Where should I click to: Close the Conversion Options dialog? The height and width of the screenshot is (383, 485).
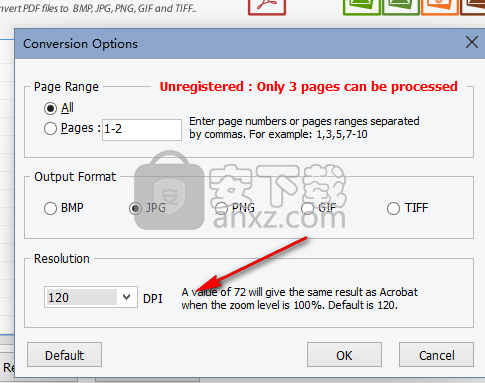point(472,43)
